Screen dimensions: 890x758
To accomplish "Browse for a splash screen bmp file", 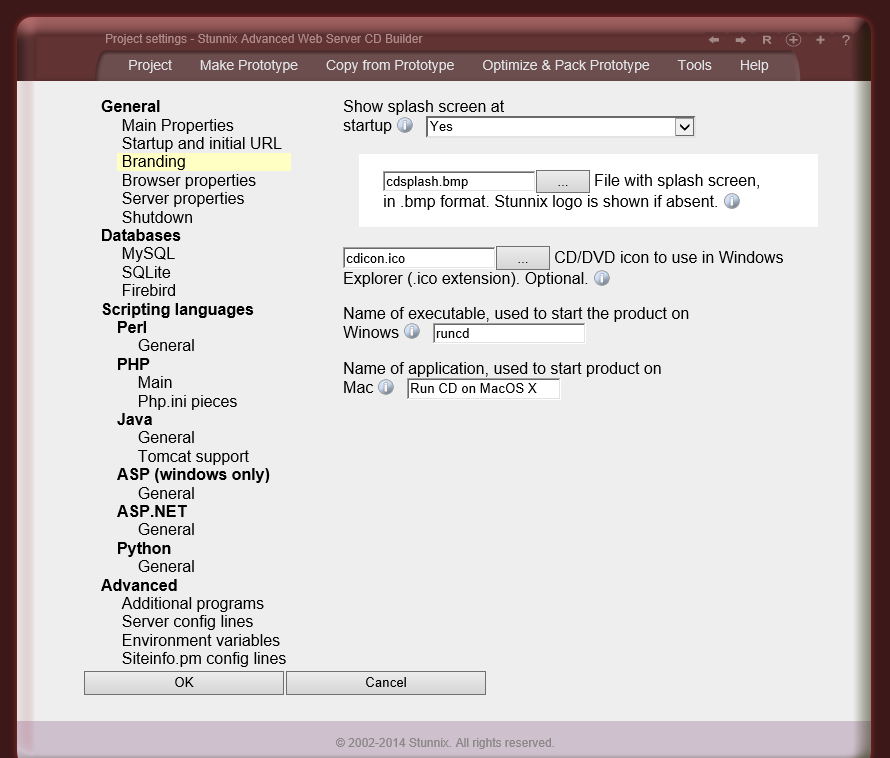I will pyautogui.click(x=563, y=181).
